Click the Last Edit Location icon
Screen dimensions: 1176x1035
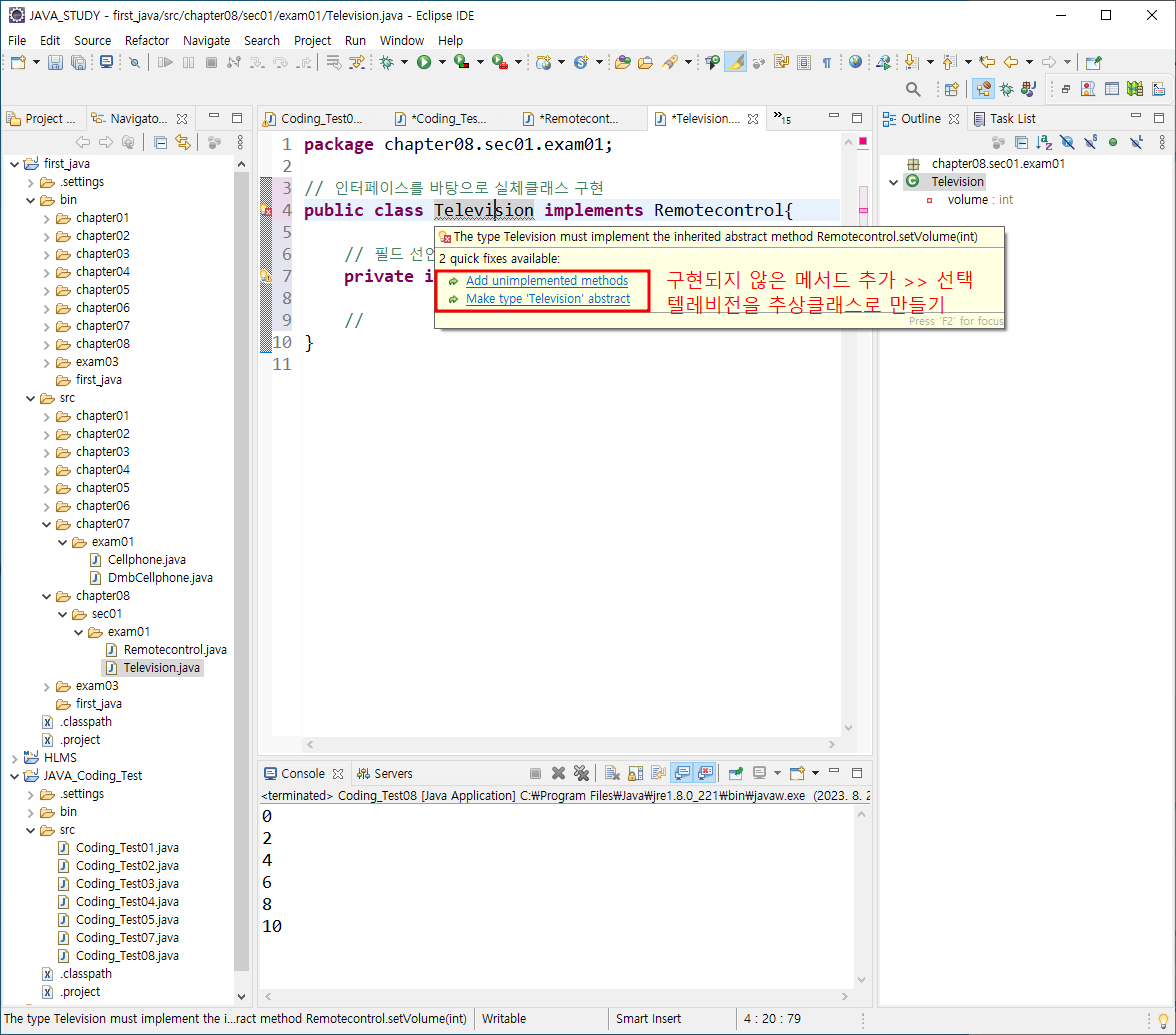[988, 63]
